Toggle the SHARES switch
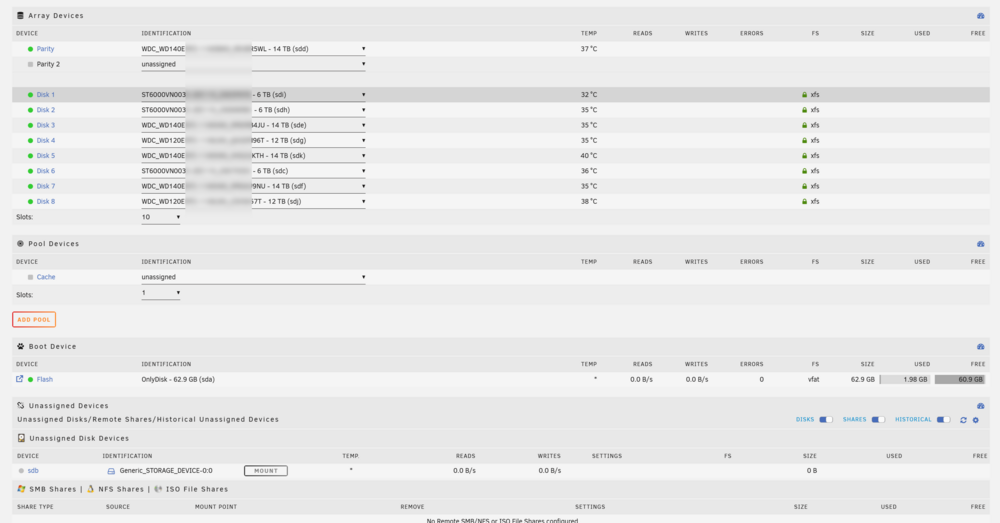Image resolution: width=1000 pixels, height=523 pixels. 878,420
